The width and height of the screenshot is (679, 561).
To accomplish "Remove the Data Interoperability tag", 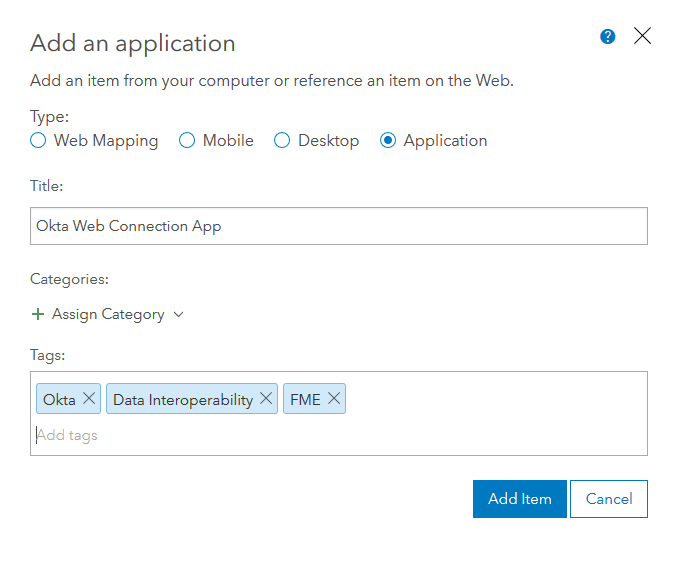I will tap(266, 398).
